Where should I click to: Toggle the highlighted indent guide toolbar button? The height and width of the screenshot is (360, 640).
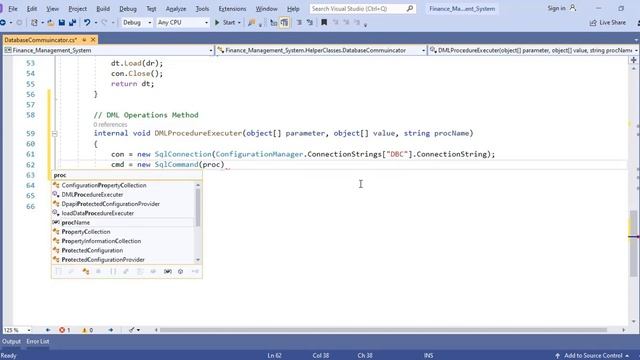click(x=284, y=23)
